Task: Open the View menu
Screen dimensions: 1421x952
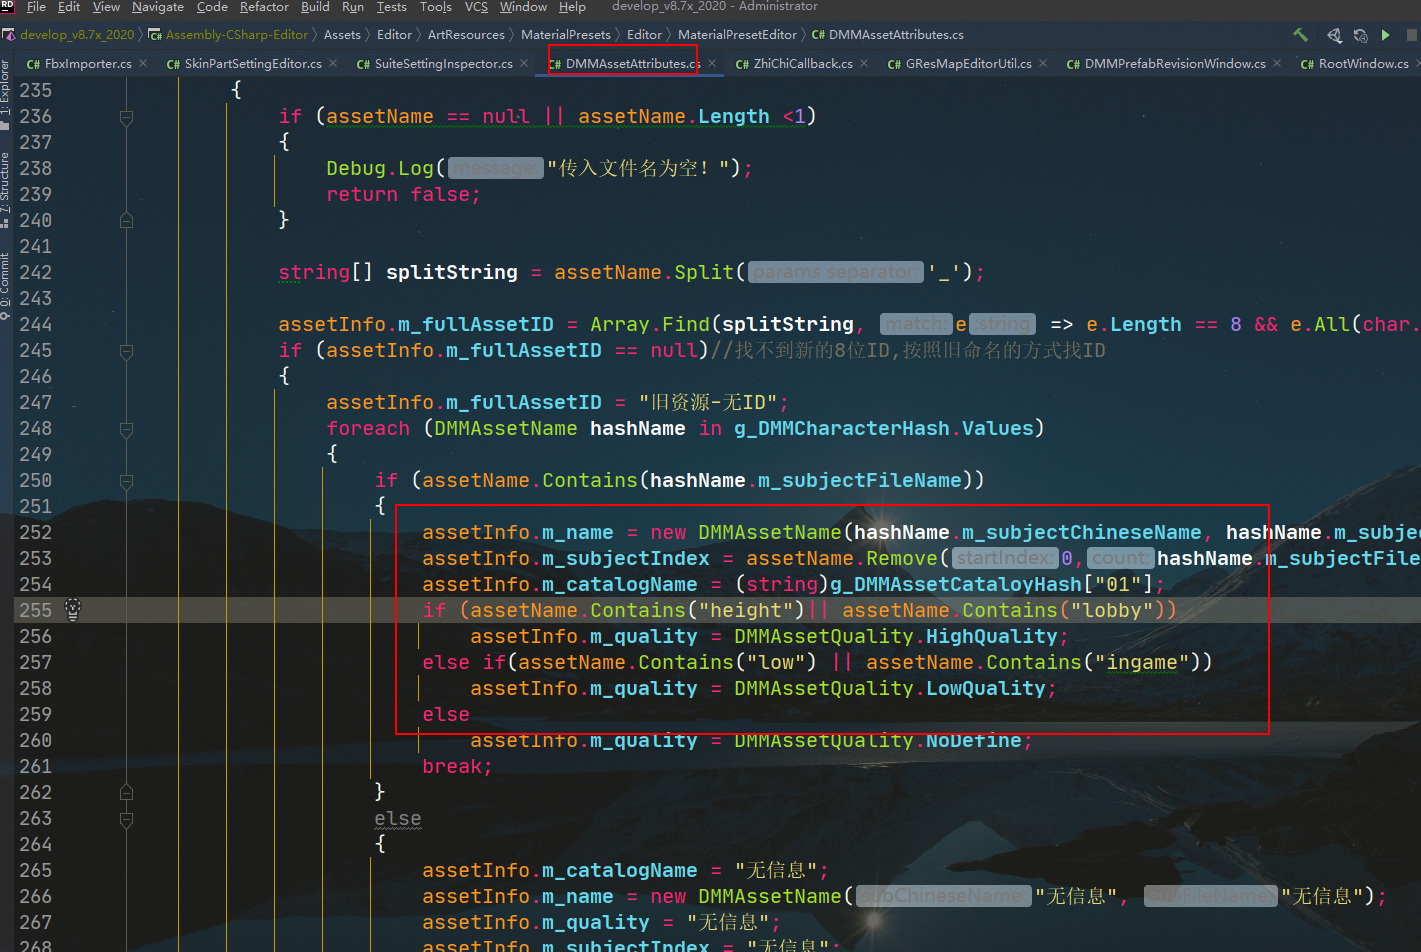Action: [106, 6]
